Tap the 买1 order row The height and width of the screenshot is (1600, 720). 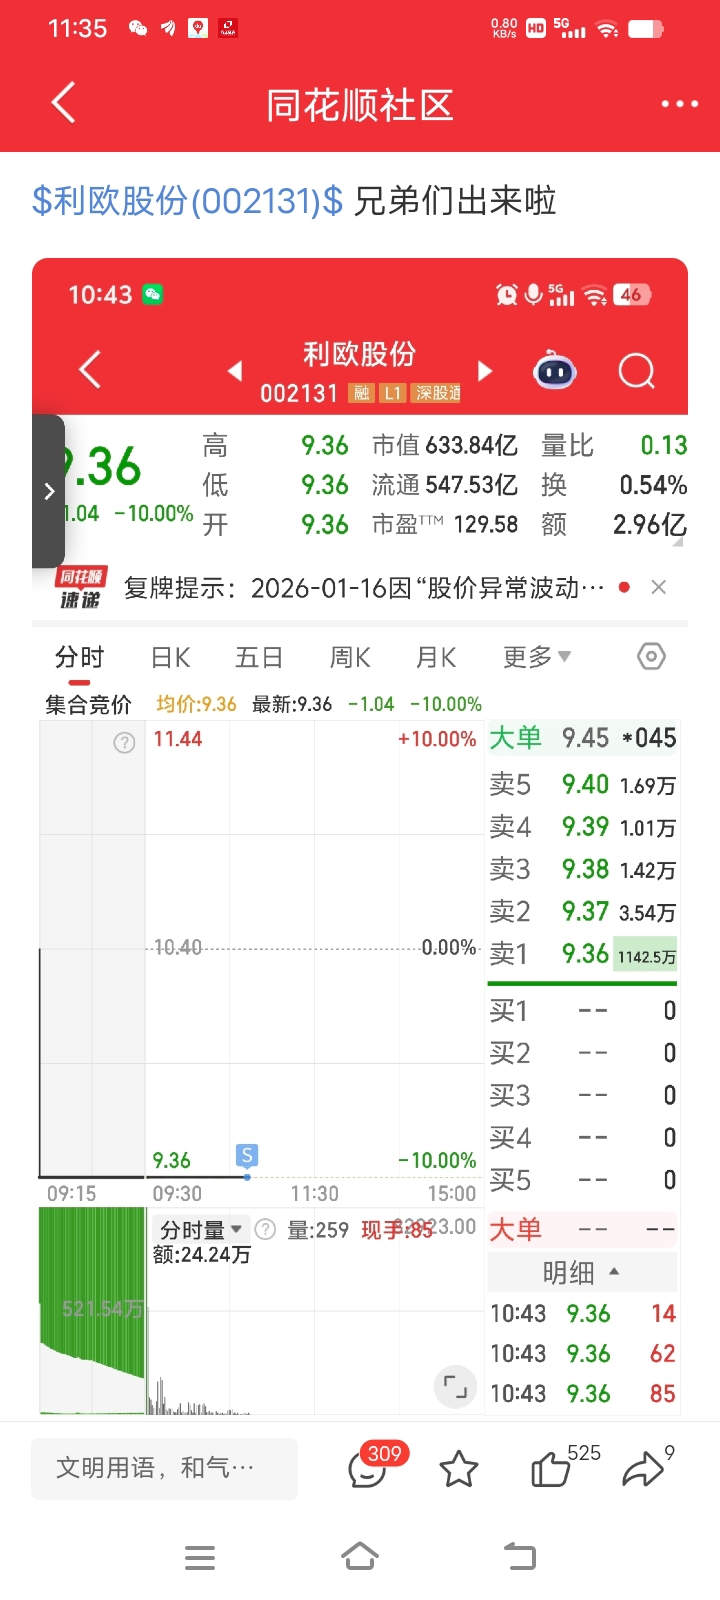583,1011
